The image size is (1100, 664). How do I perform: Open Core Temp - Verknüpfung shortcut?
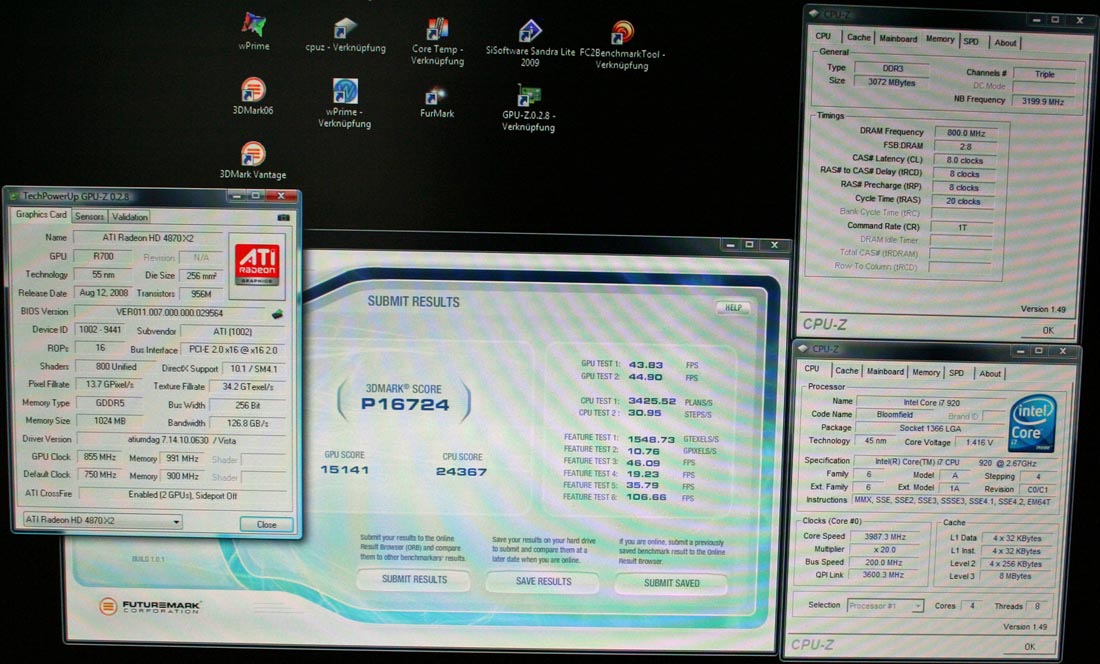point(437,41)
